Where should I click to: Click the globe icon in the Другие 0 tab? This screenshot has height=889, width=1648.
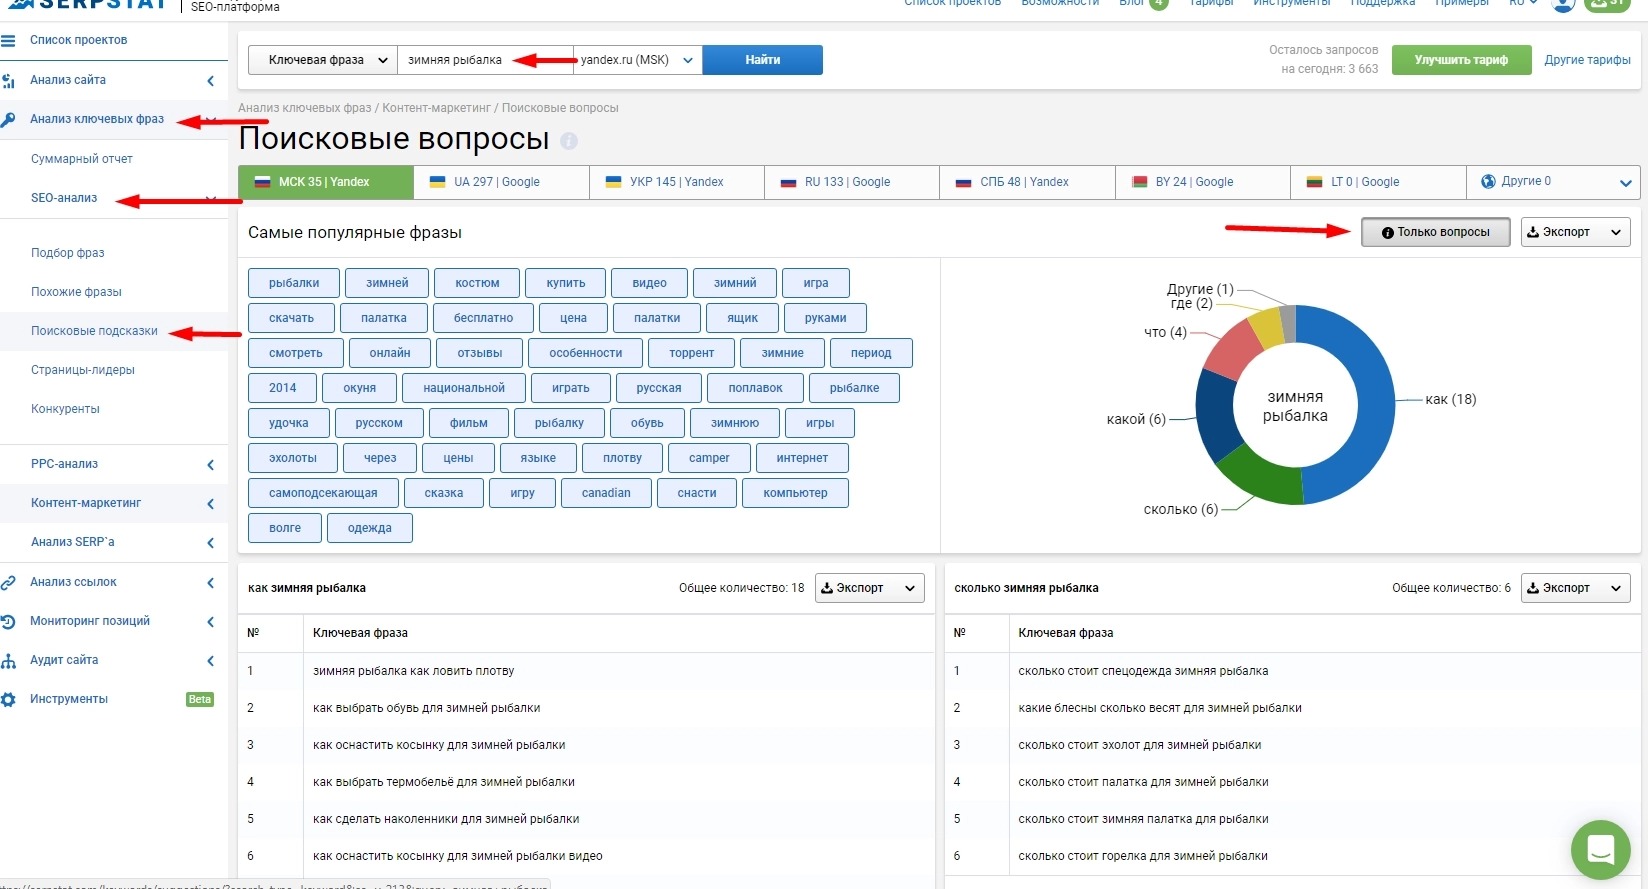(1488, 181)
